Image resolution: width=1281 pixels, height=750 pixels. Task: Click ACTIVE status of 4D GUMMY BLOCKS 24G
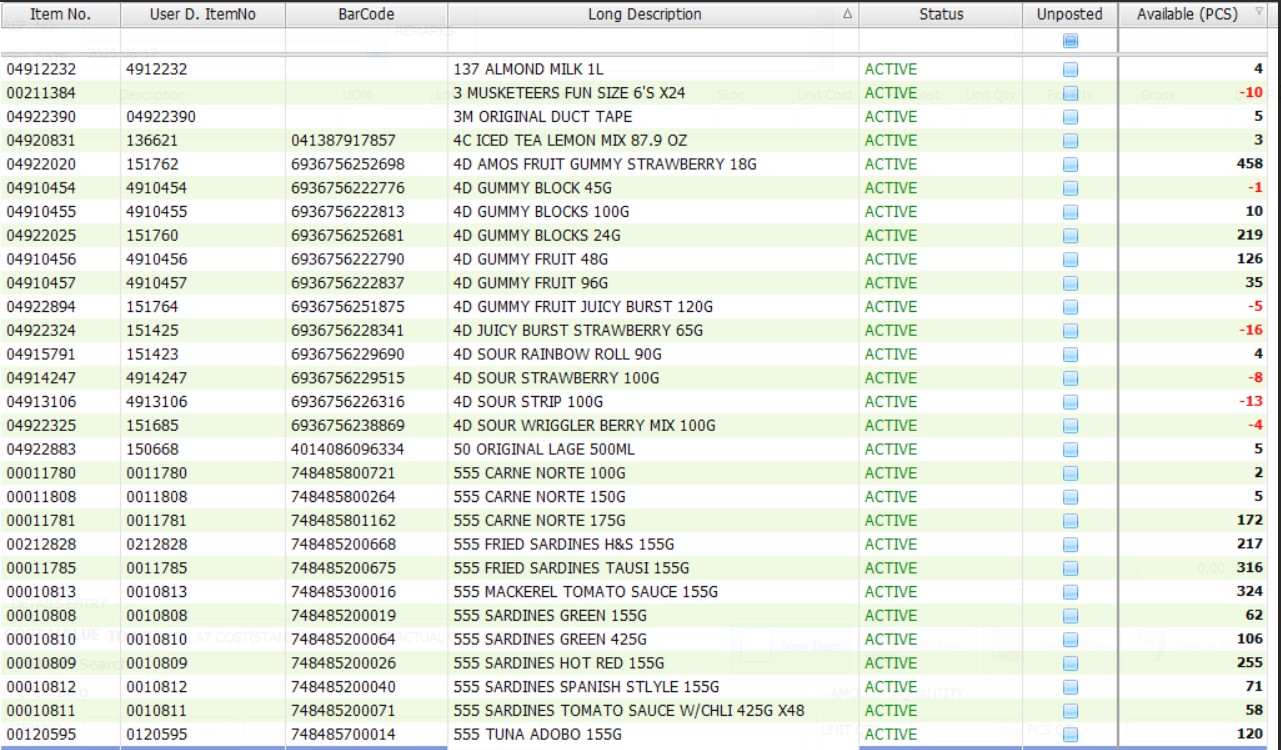891,235
